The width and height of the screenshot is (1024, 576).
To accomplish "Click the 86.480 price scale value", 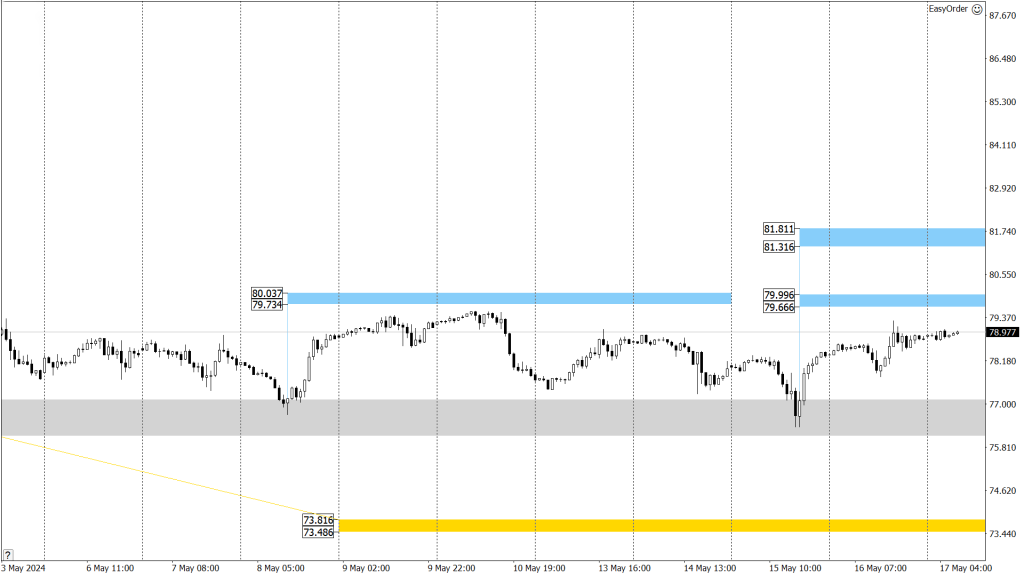I will 1002,59.
